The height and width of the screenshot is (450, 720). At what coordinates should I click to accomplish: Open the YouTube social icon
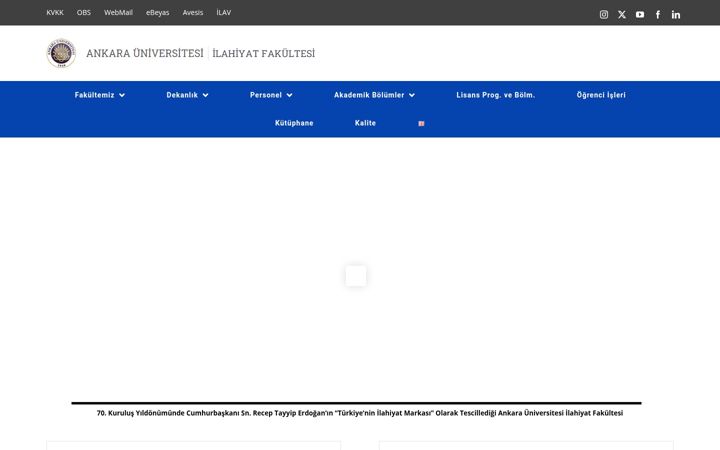point(640,15)
